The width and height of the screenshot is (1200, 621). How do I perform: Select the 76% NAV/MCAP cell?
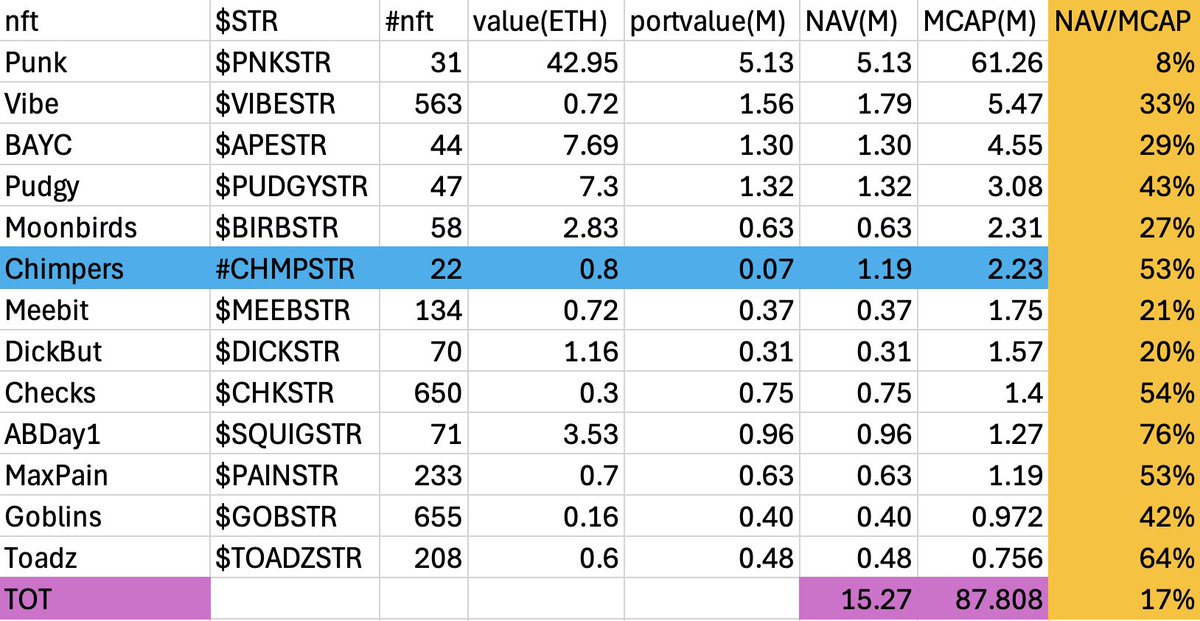click(1124, 433)
